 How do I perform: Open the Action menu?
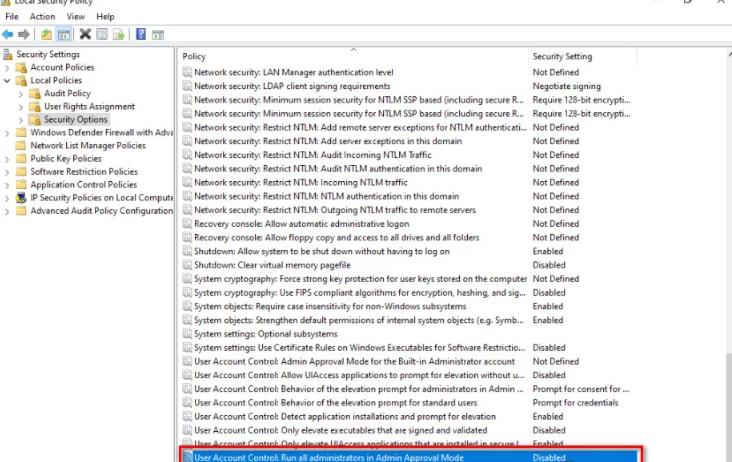(x=42, y=16)
